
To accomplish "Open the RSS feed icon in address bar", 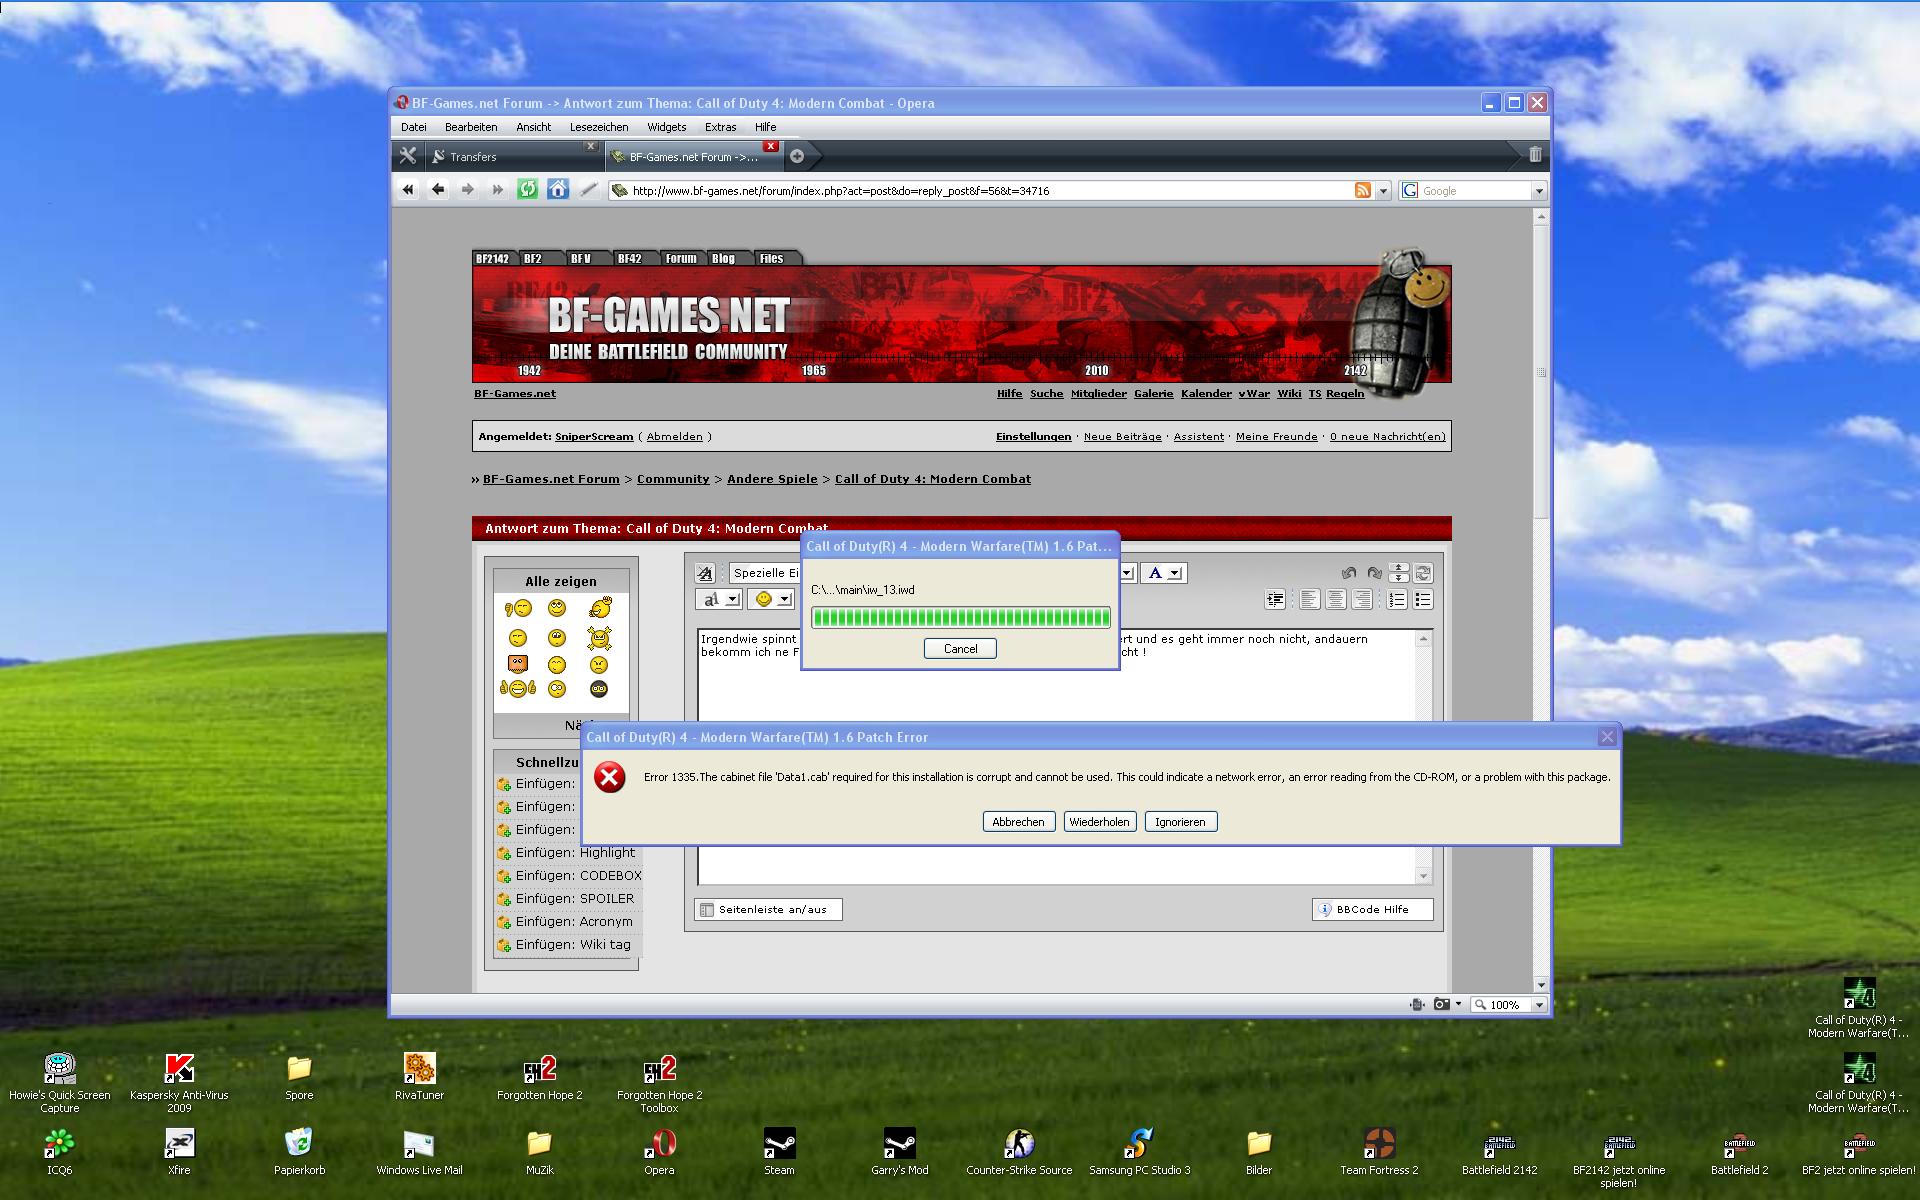I will (1362, 190).
